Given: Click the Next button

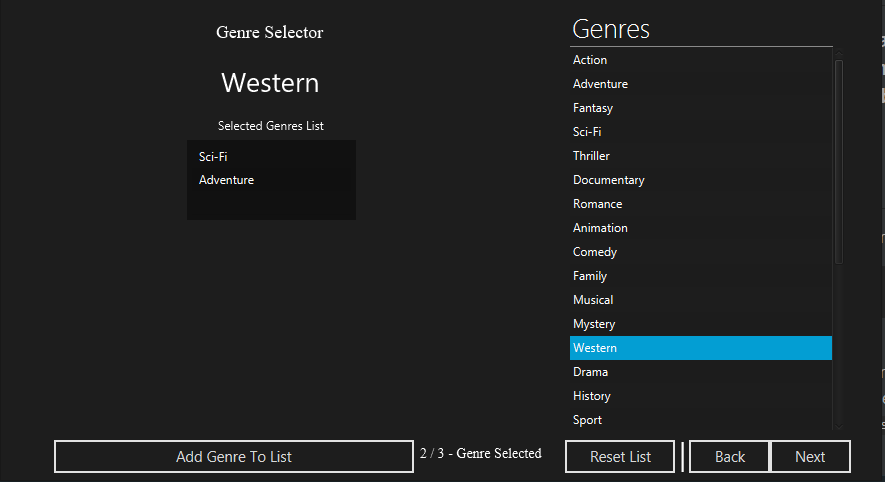Looking at the screenshot, I should click(x=810, y=457).
